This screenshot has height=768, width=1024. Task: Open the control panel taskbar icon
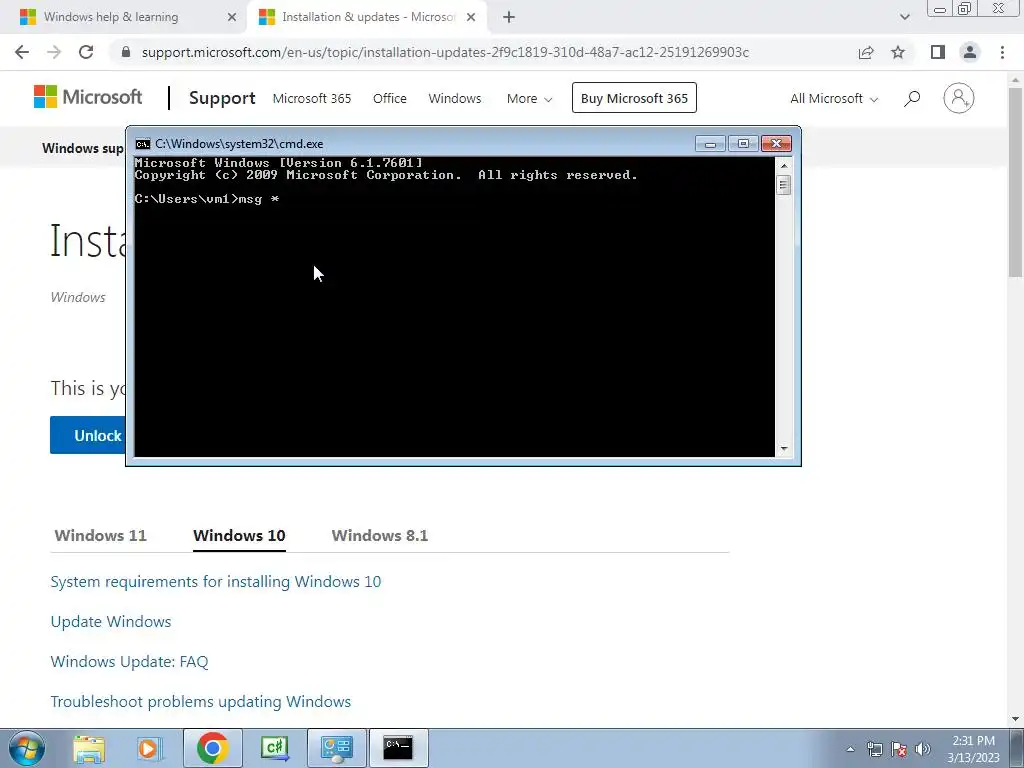(337, 748)
